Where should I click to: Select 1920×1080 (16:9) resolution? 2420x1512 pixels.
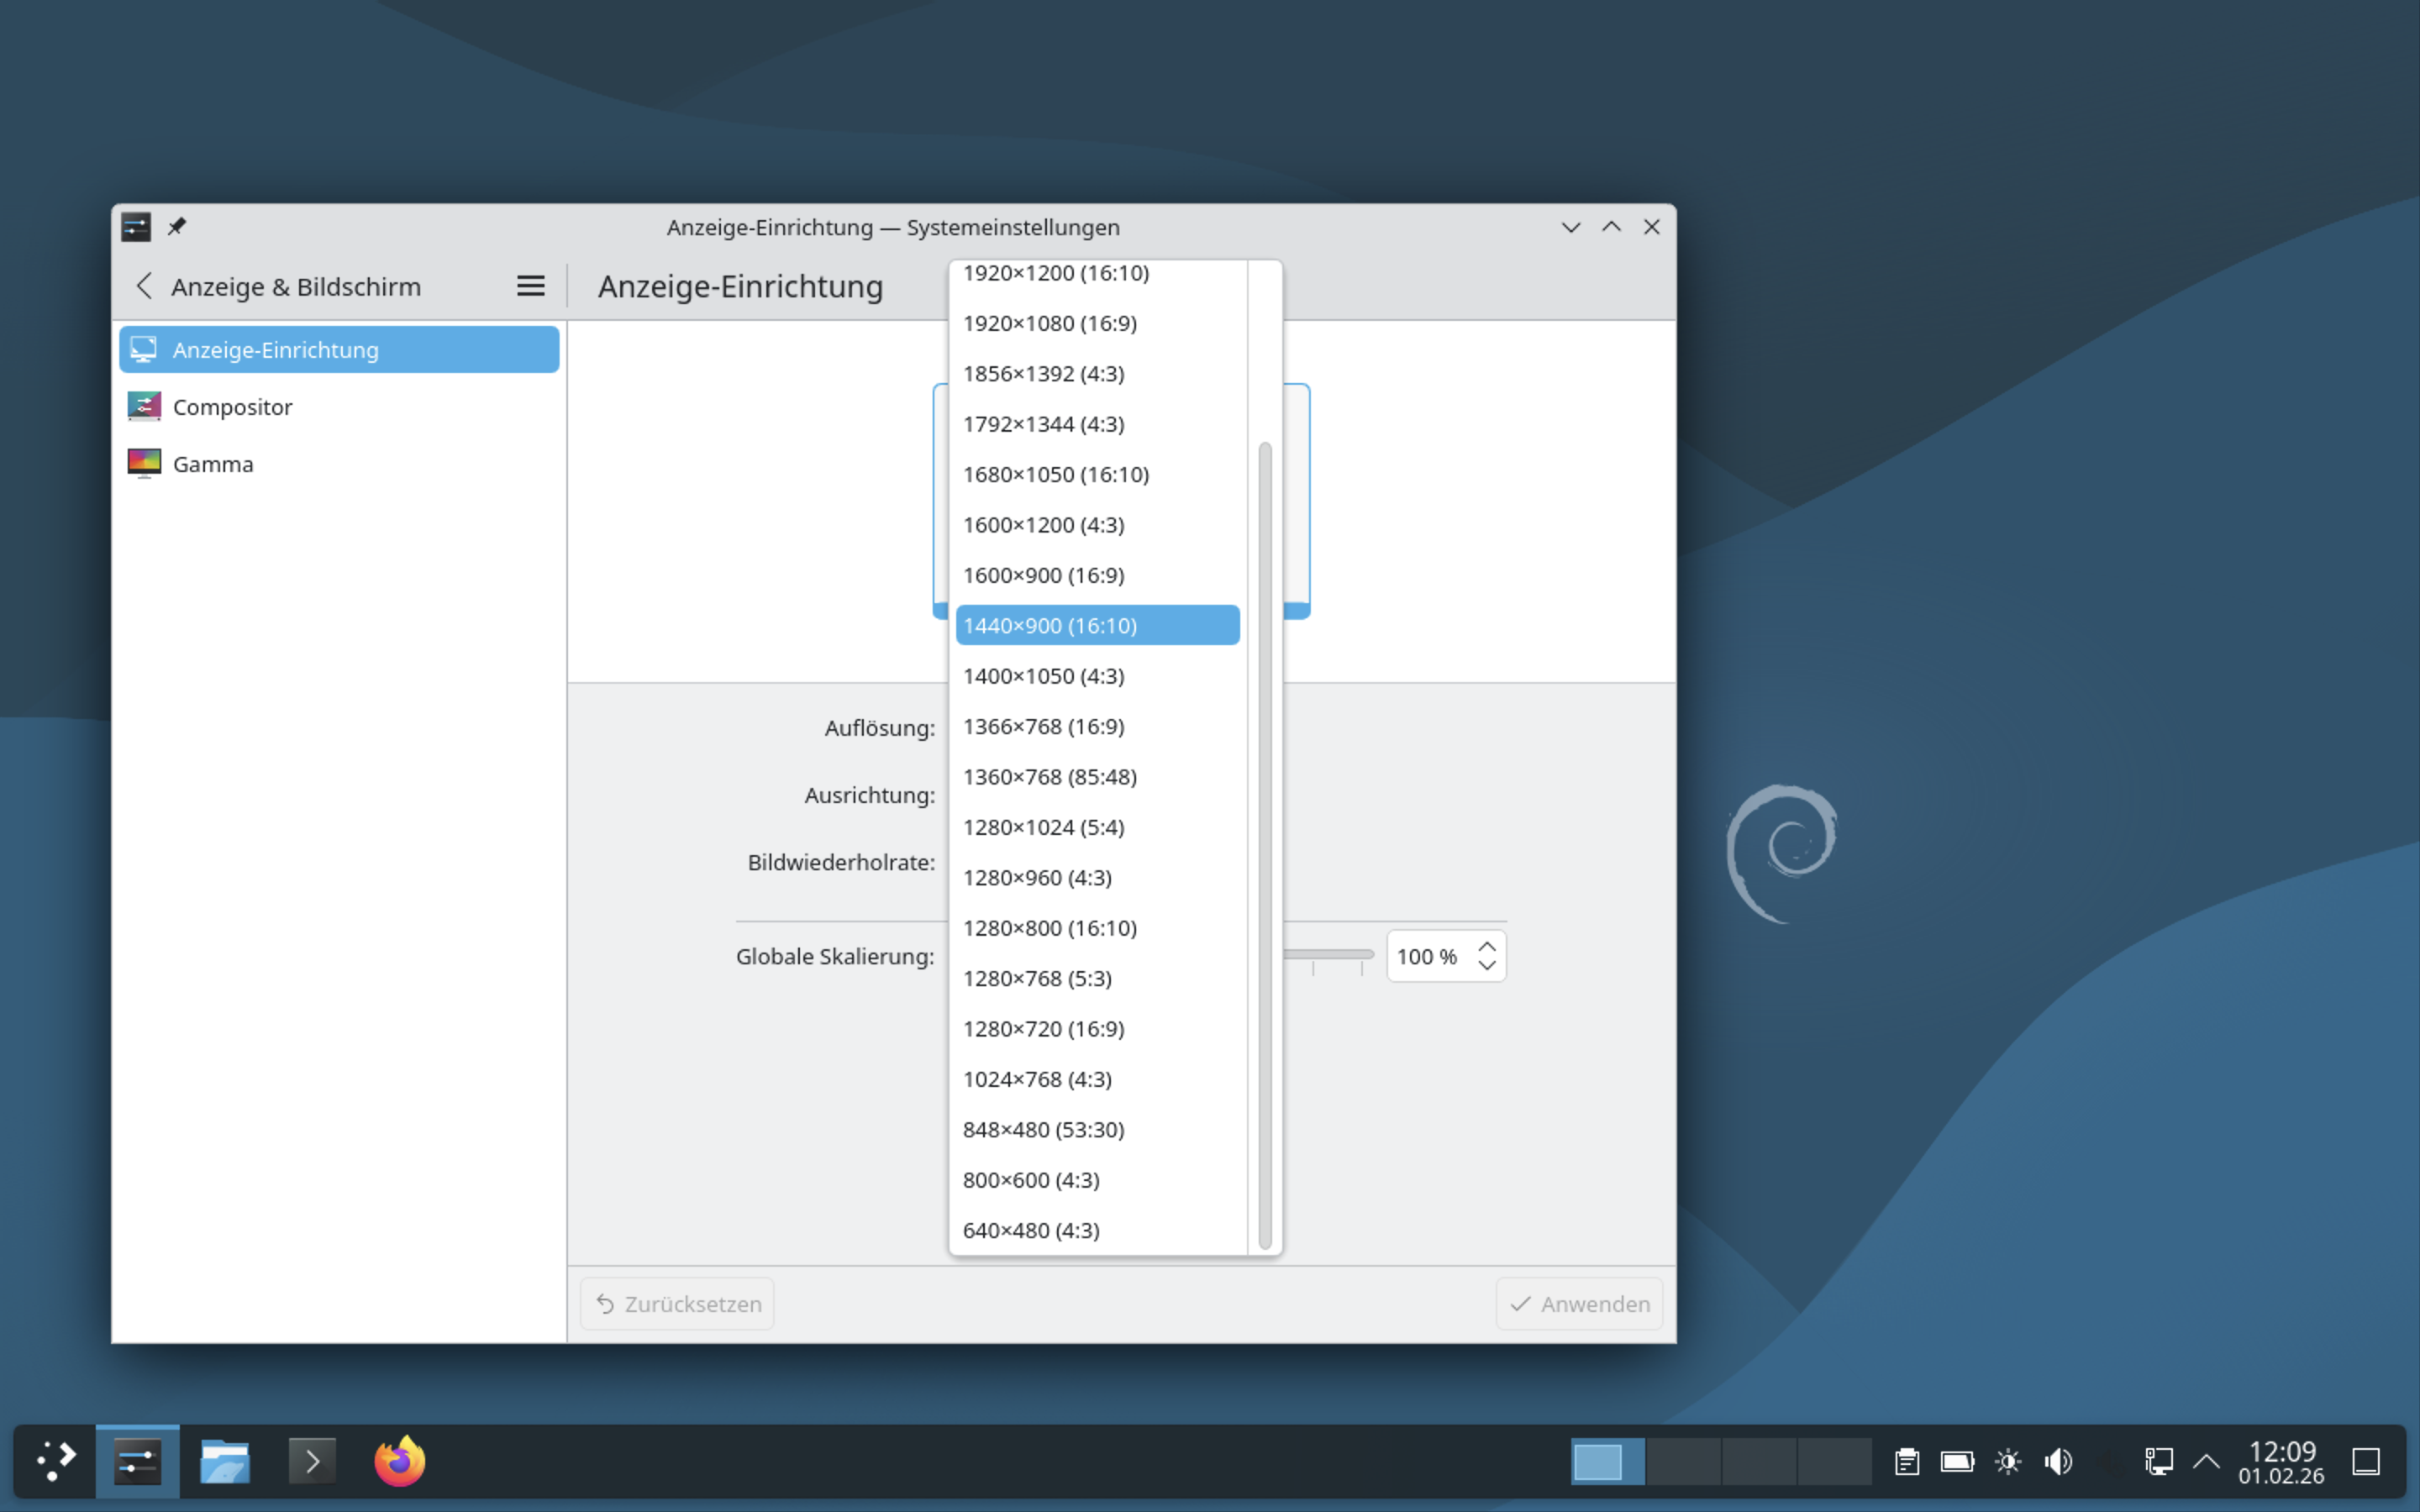point(1049,323)
